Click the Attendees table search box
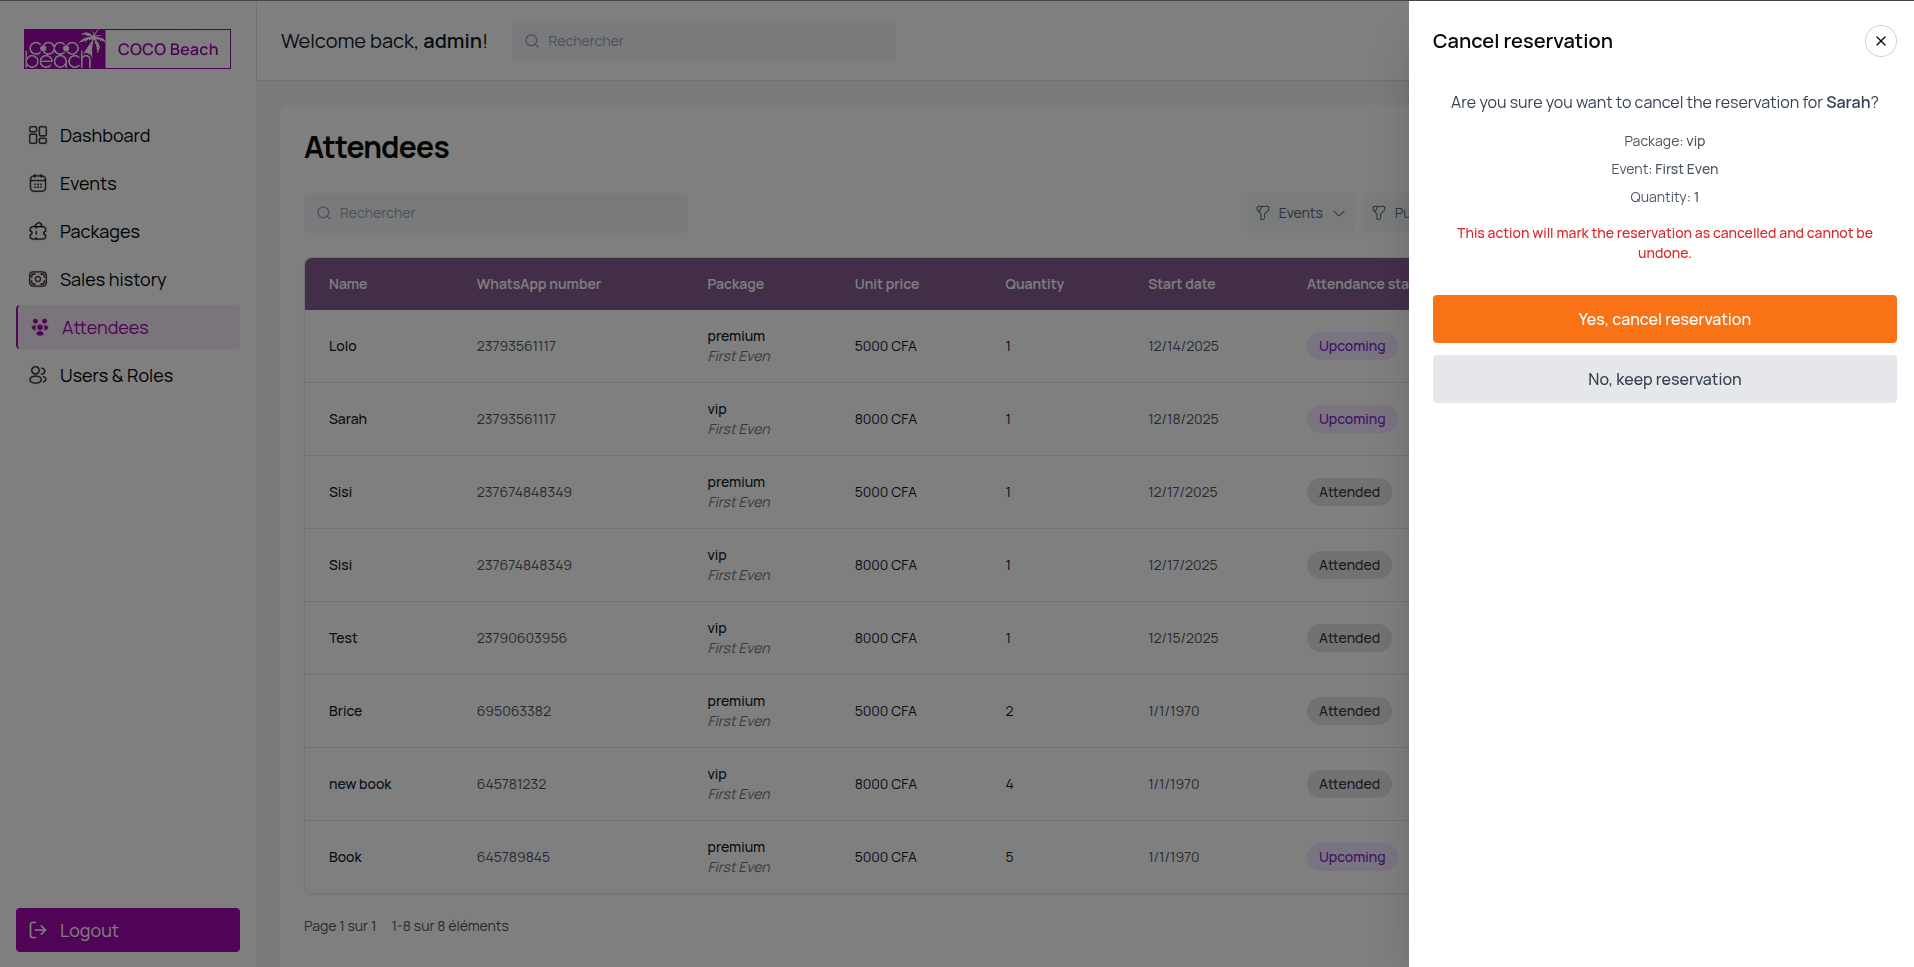The image size is (1914, 967). pyautogui.click(x=496, y=213)
